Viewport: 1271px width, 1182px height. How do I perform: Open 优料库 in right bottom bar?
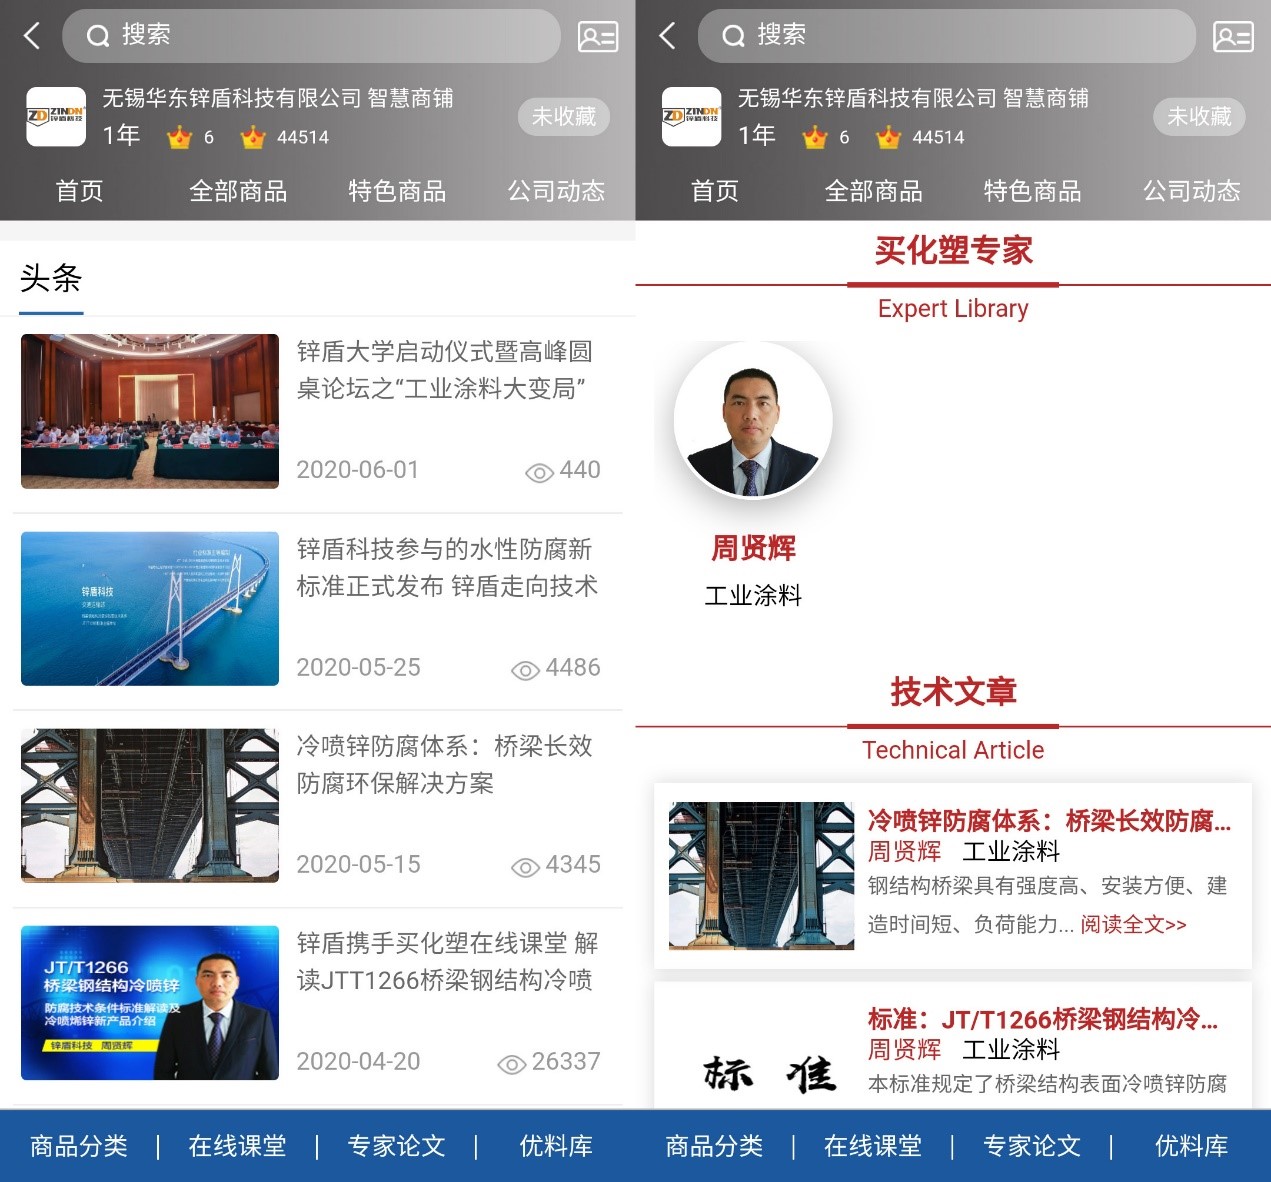1191,1146
